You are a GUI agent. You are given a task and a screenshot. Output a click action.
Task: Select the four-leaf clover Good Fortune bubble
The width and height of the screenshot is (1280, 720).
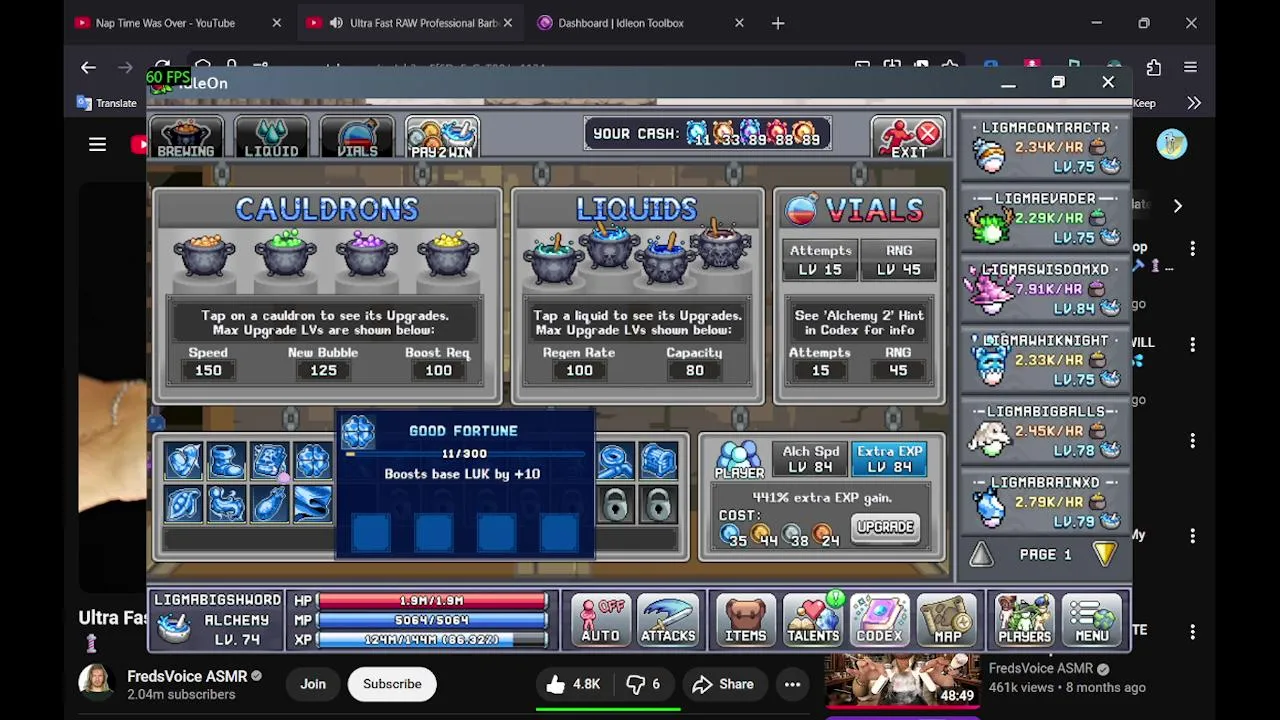[x=313, y=461]
